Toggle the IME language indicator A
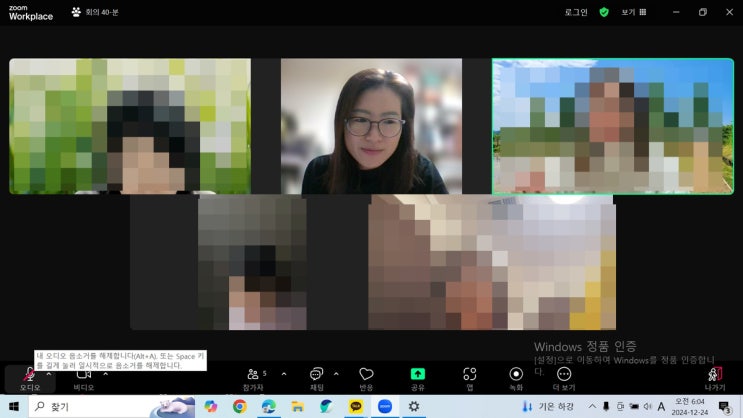Image resolution: width=743 pixels, height=418 pixels. pyautogui.click(x=661, y=407)
